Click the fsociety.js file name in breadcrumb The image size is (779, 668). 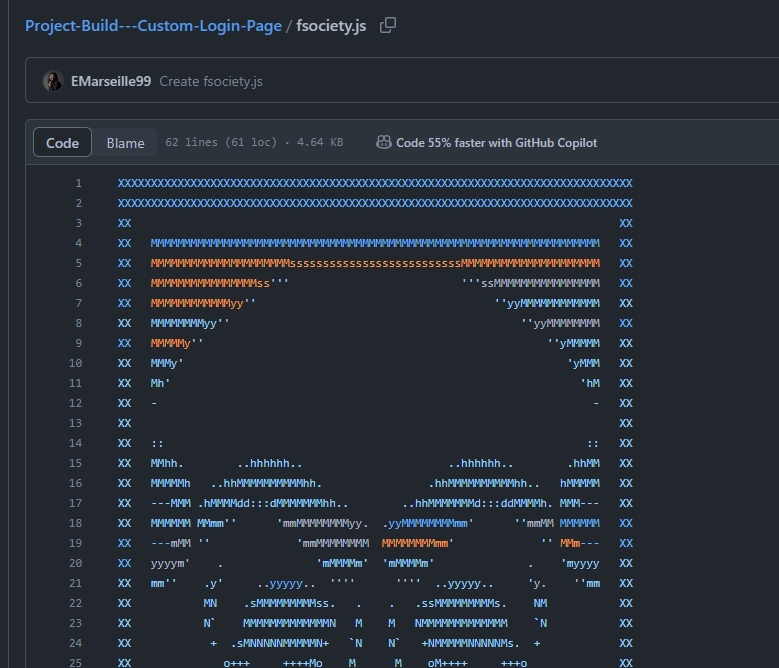(x=331, y=26)
